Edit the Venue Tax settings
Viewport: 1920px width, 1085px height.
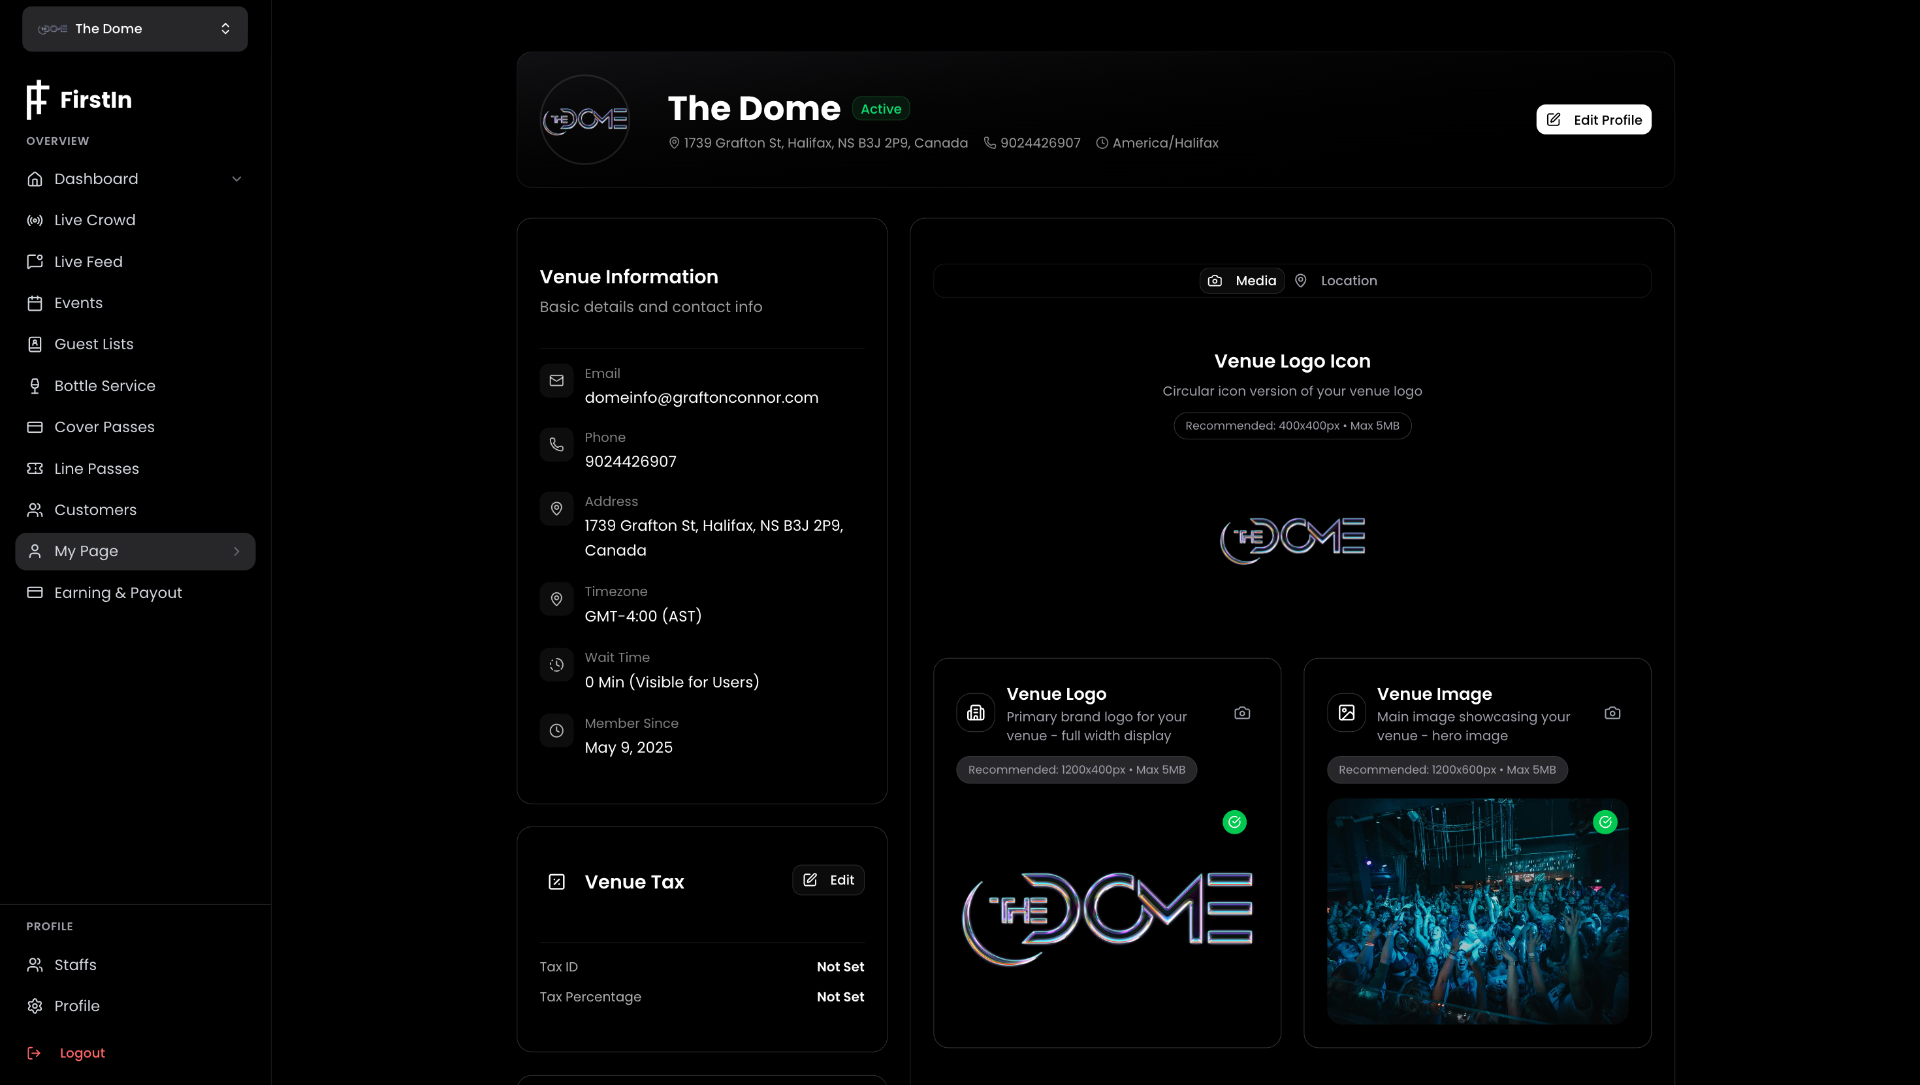(828, 880)
